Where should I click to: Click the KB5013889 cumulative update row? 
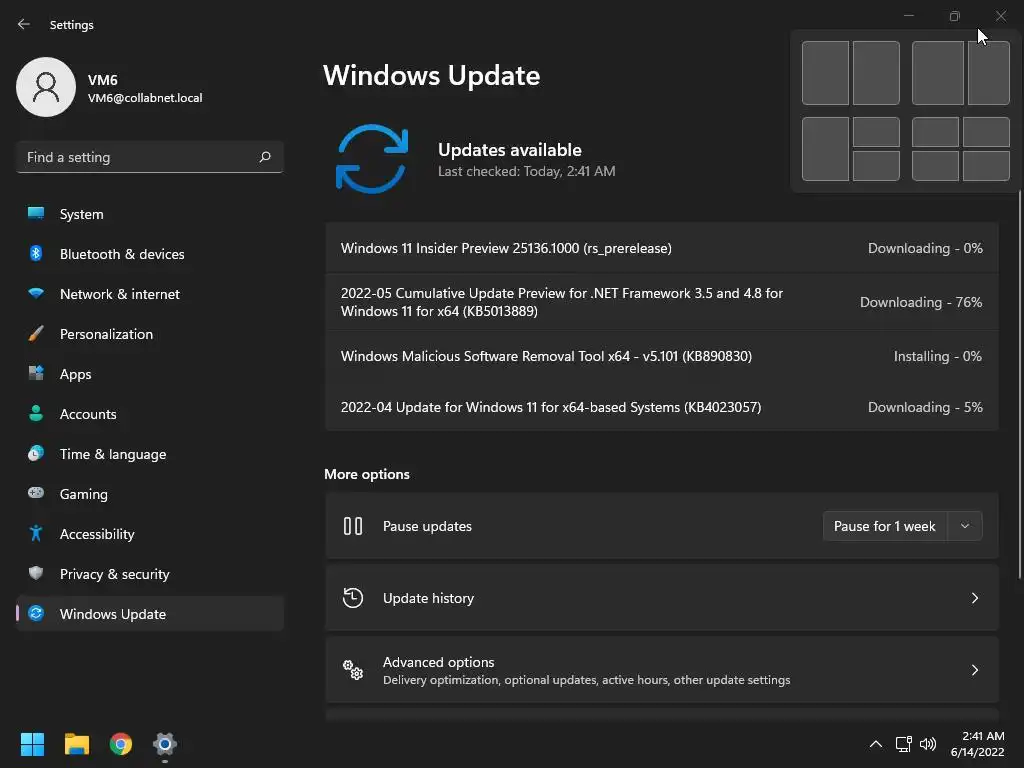point(662,302)
